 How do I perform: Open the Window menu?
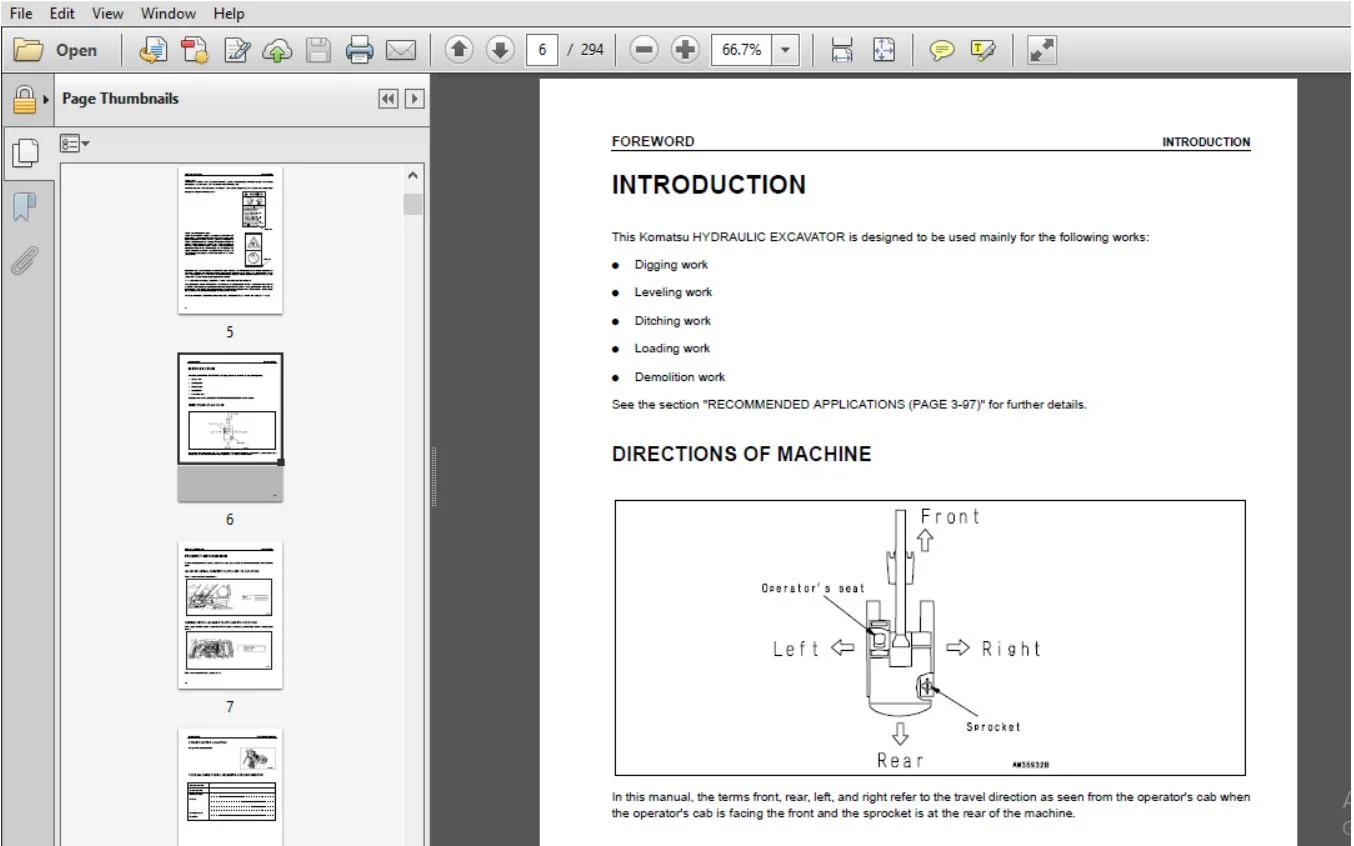tap(168, 13)
